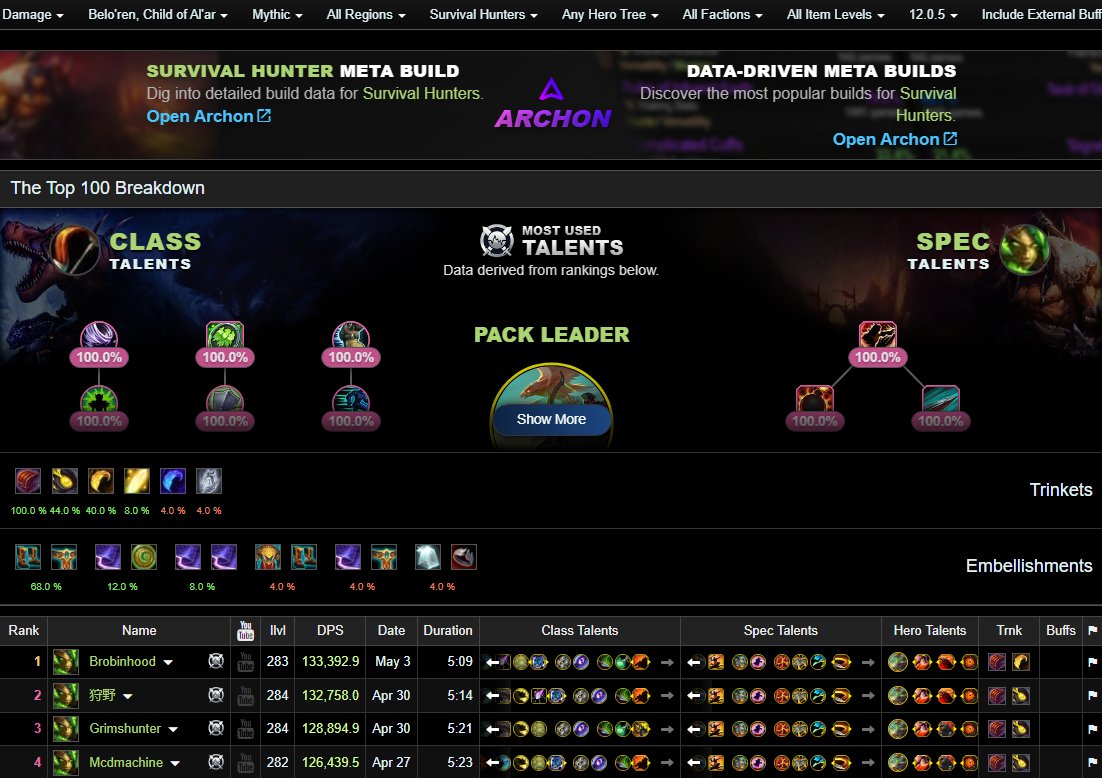
Task: Click the Spec Talents hunter portrait
Action: [1024, 249]
